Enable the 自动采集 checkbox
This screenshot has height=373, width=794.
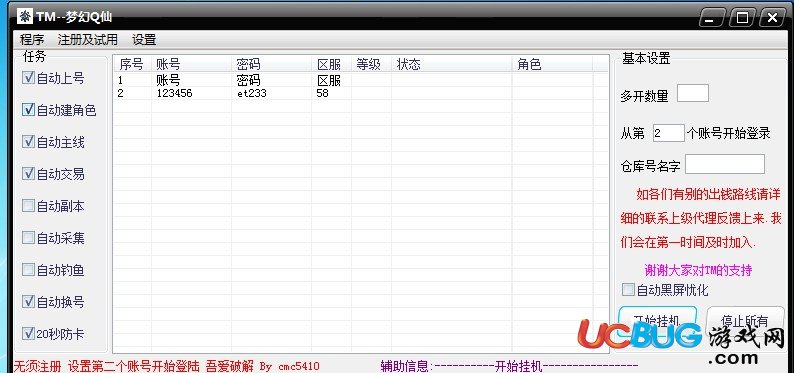click(28, 237)
